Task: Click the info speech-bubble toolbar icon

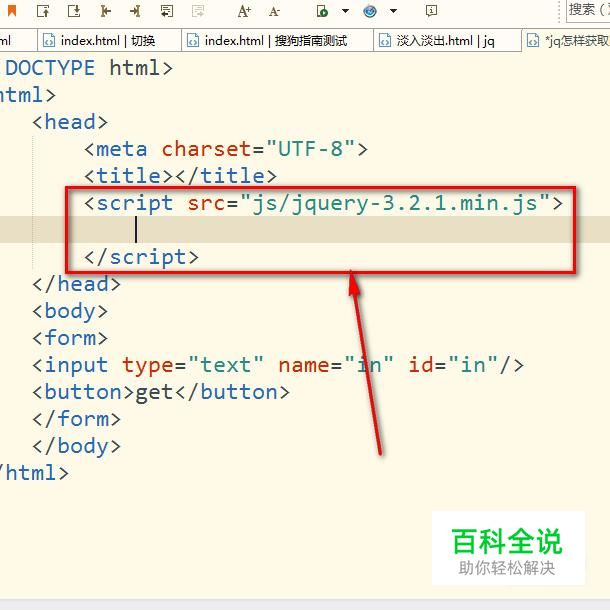Action: 431,11
